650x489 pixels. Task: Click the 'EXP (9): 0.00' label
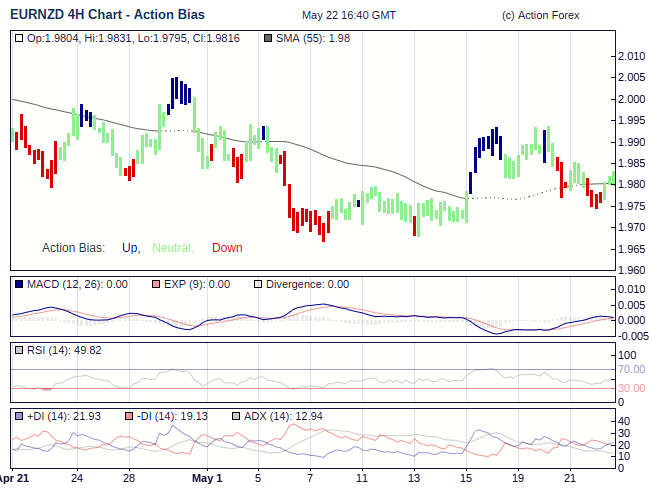[x=197, y=284]
